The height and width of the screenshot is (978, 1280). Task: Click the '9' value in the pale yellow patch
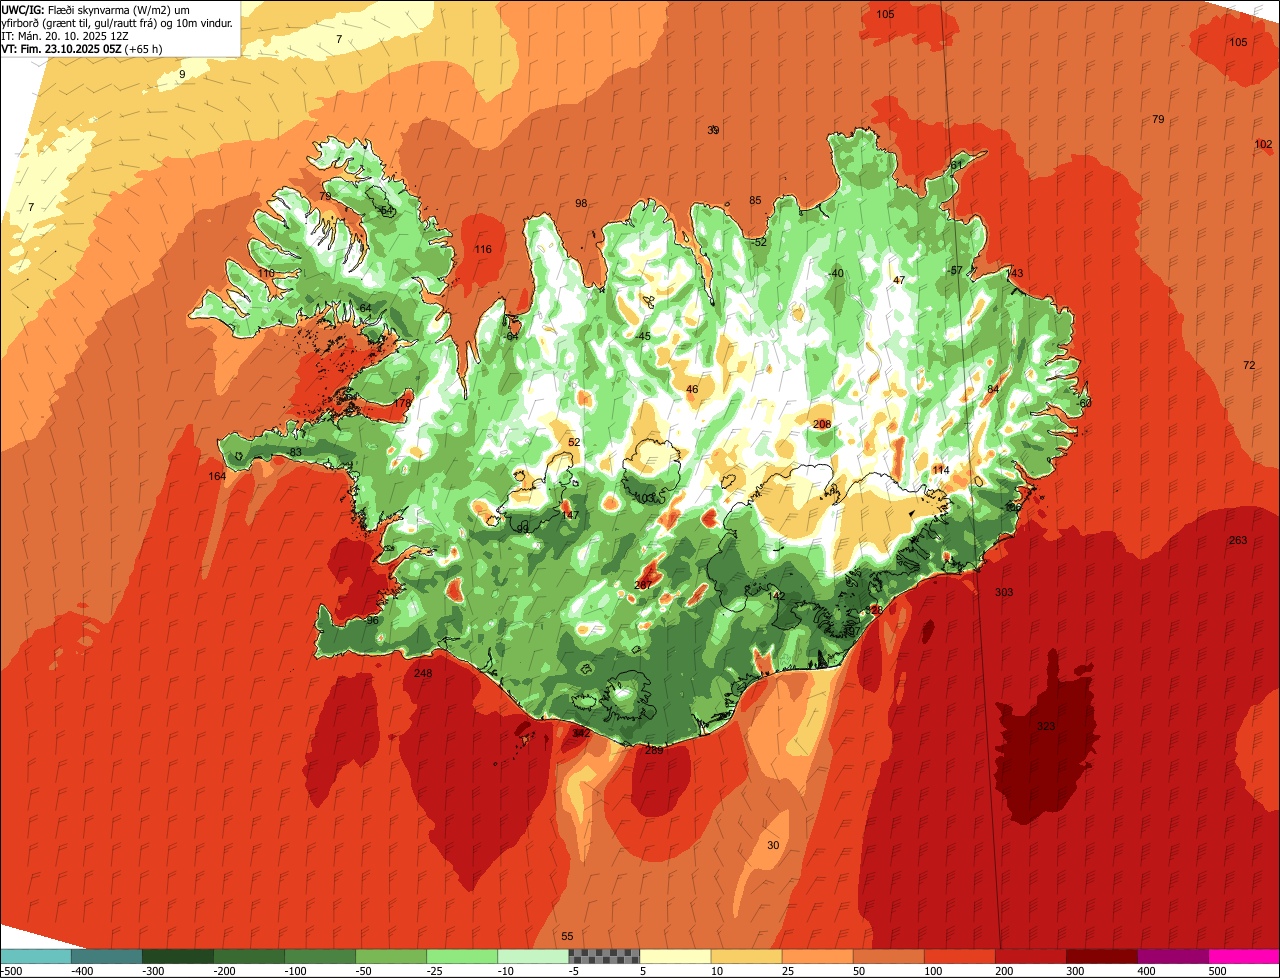pos(182,75)
